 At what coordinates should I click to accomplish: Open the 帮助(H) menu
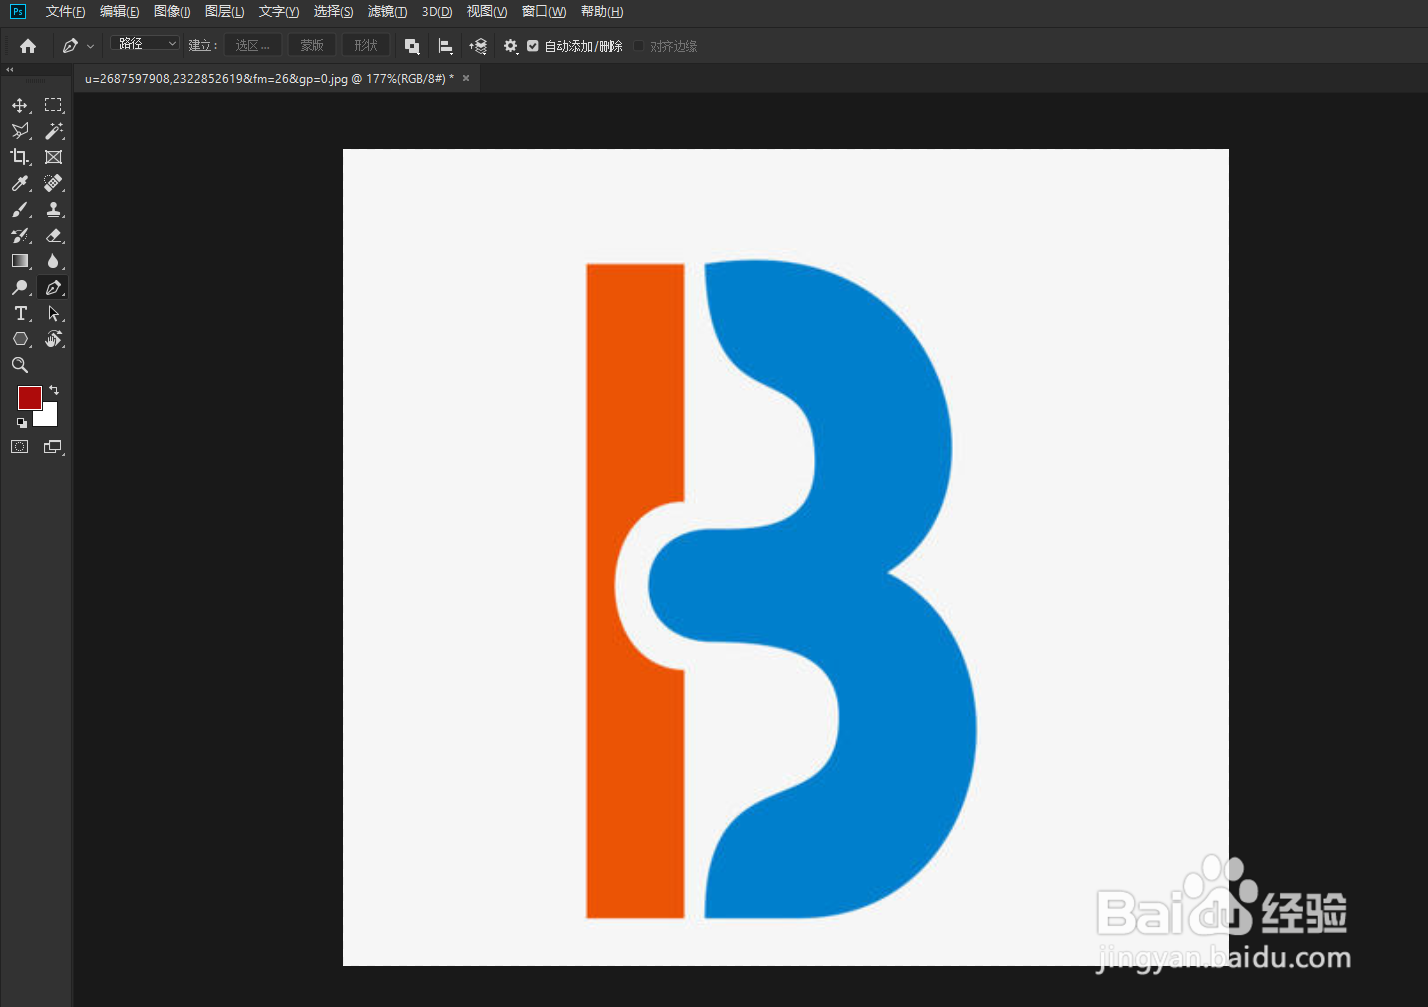[602, 12]
